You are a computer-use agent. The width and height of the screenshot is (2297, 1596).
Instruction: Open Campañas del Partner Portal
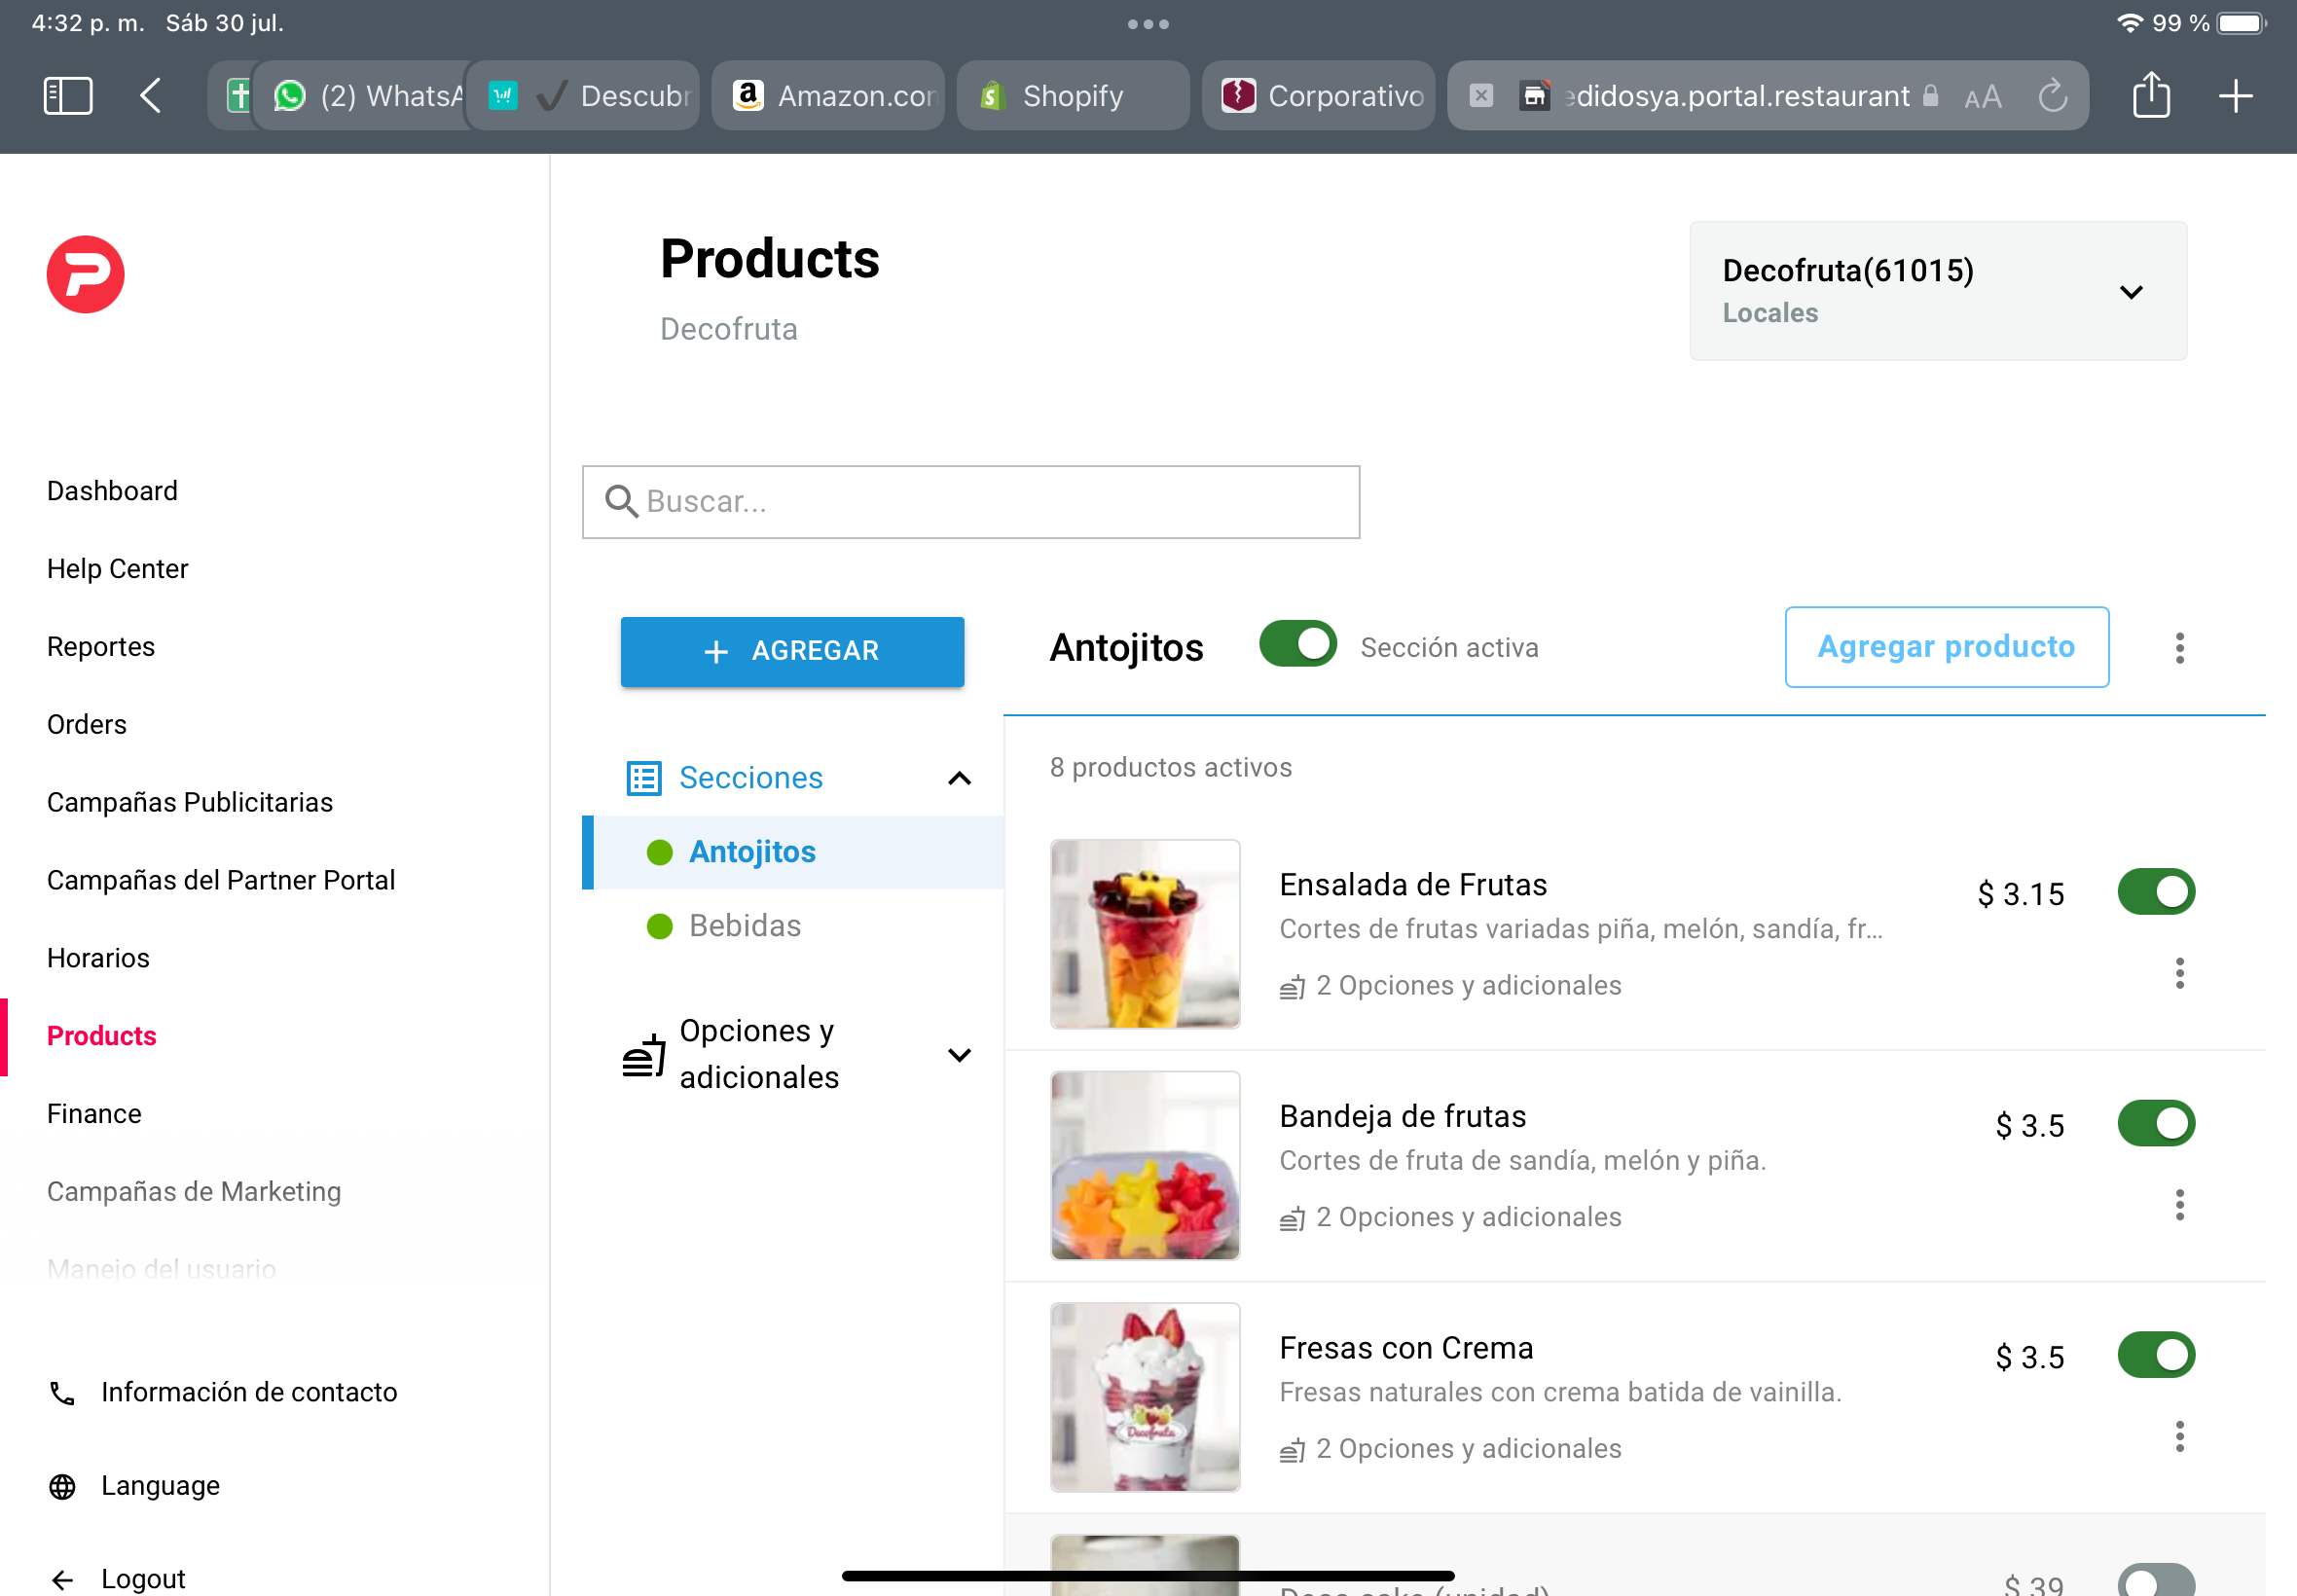221,880
